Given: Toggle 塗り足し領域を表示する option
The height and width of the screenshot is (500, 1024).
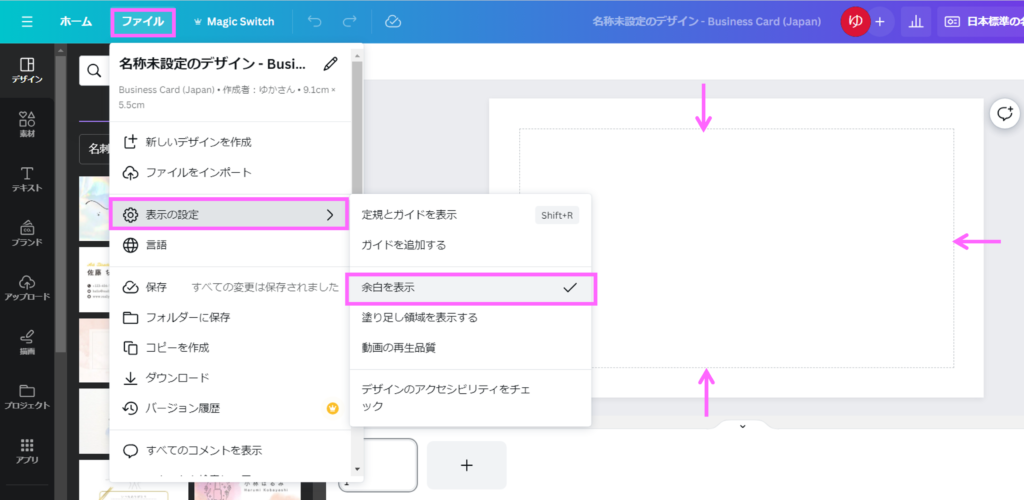Looking at the screenshot, I should [420, 318].
